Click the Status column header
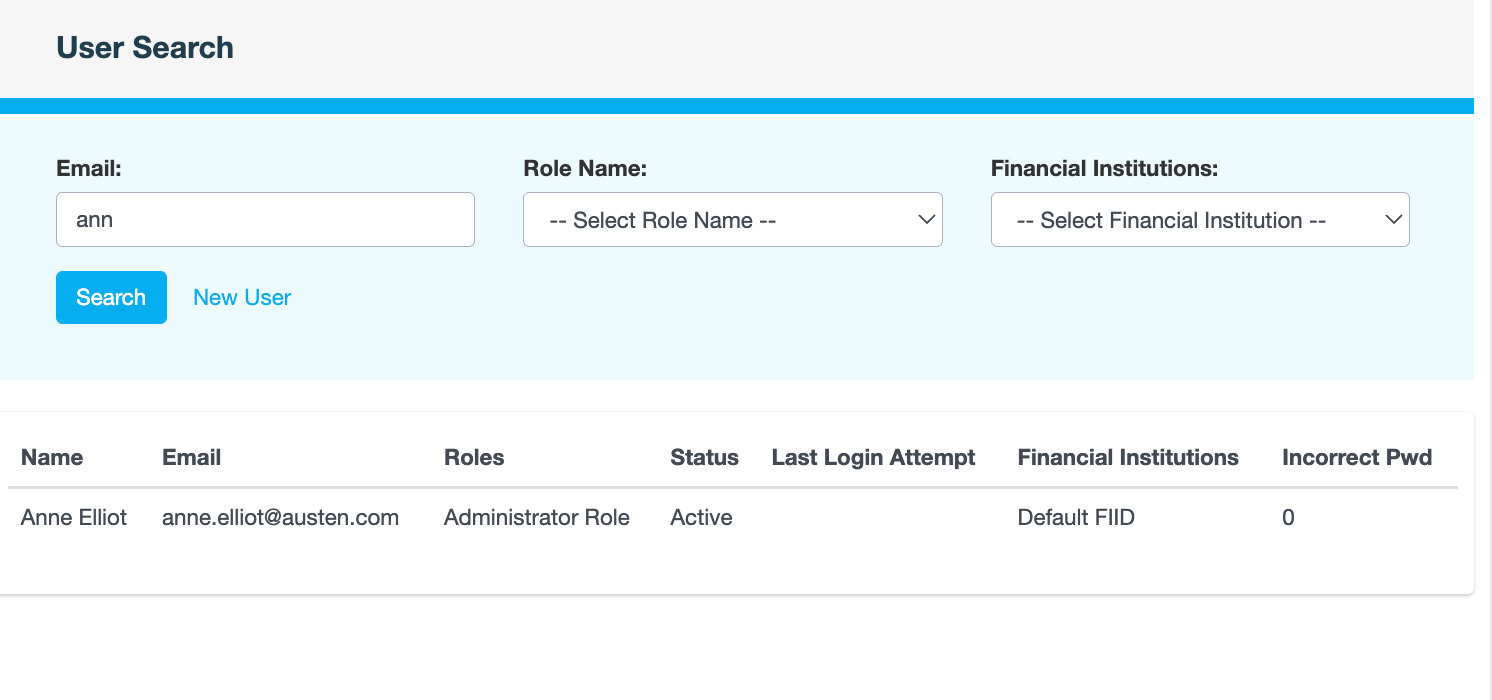Image resolution: width=1492 pixels, height=700 pixels. 704,458
